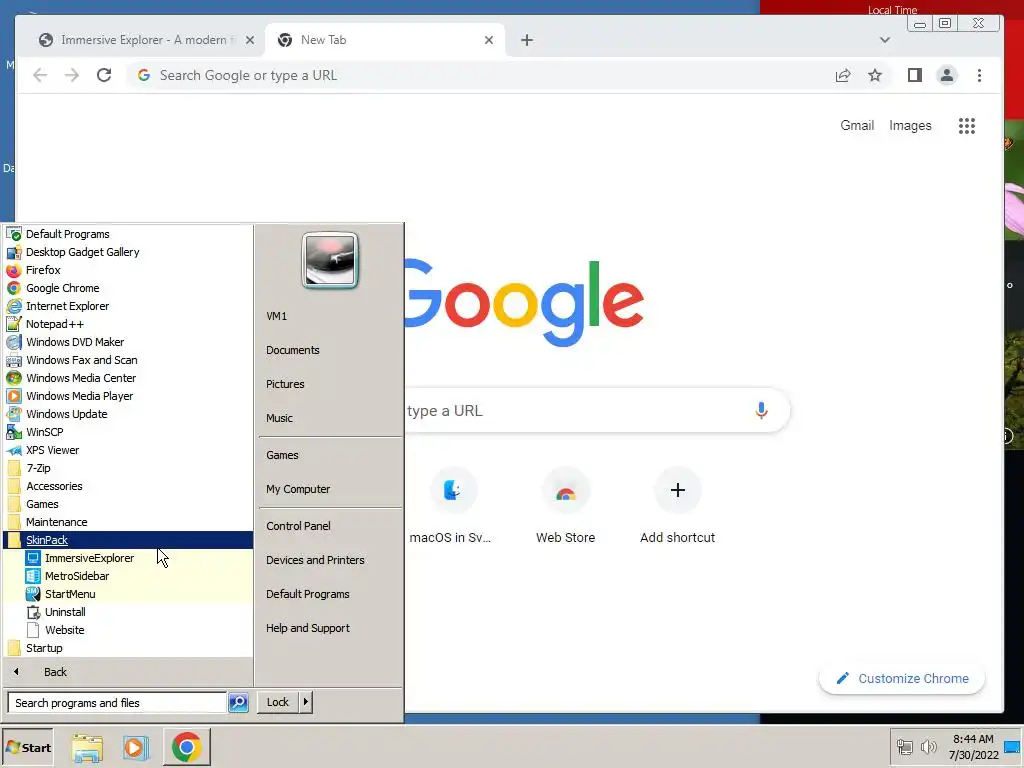The image size is (1024, 768).
Task: Expand the 7-Zip folder
Action: 128,468
